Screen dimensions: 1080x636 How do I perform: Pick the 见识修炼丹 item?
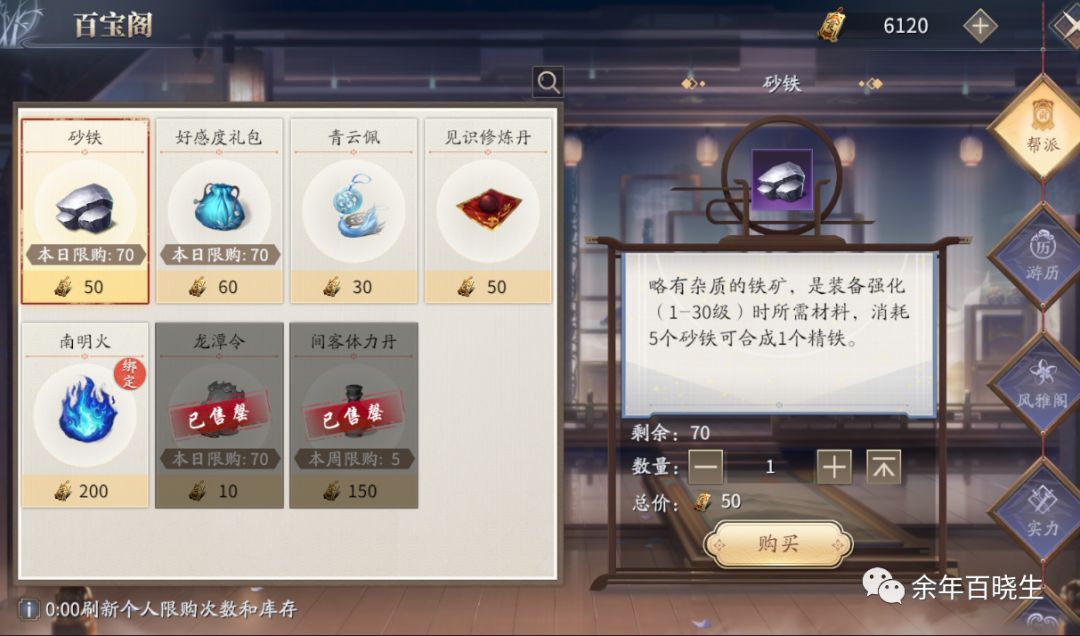(488, 211)
